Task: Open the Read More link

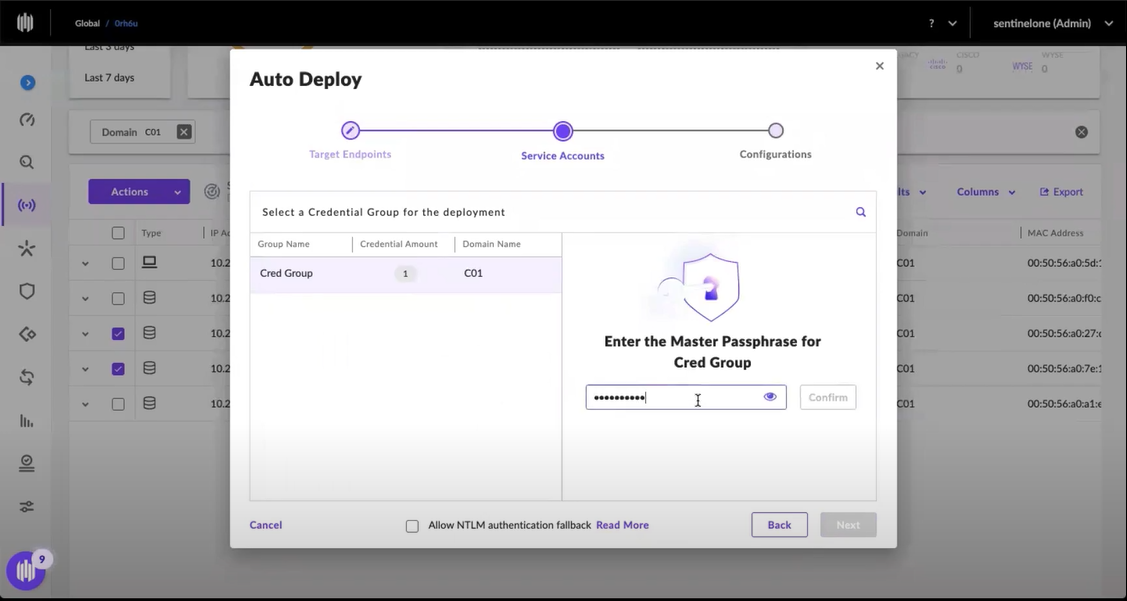Action: (622, 525)
